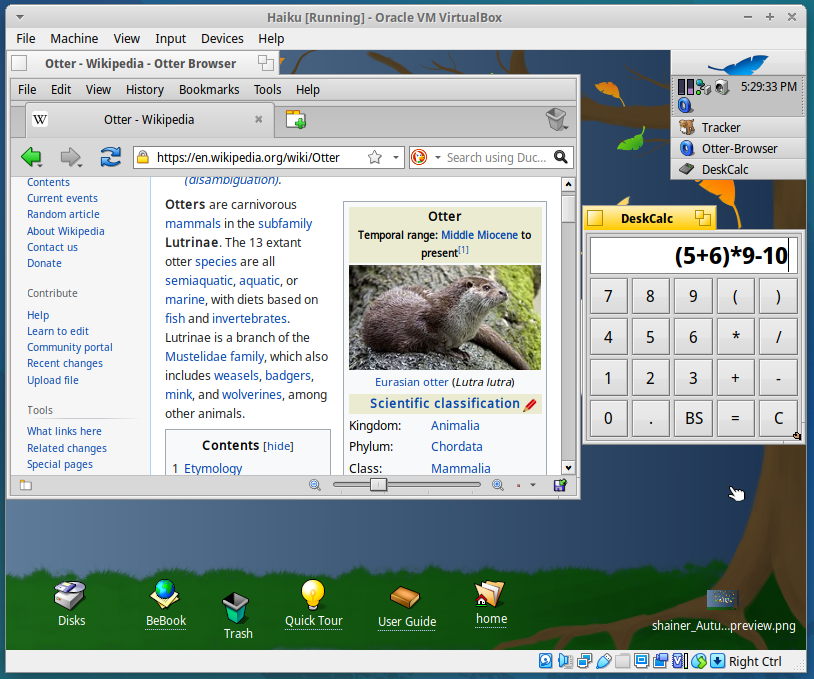Image resolution: width=814 pixels, height=679 pixels.
Task: Select DeskCalc in the Deskbar
Action: (x=738, y=169)
